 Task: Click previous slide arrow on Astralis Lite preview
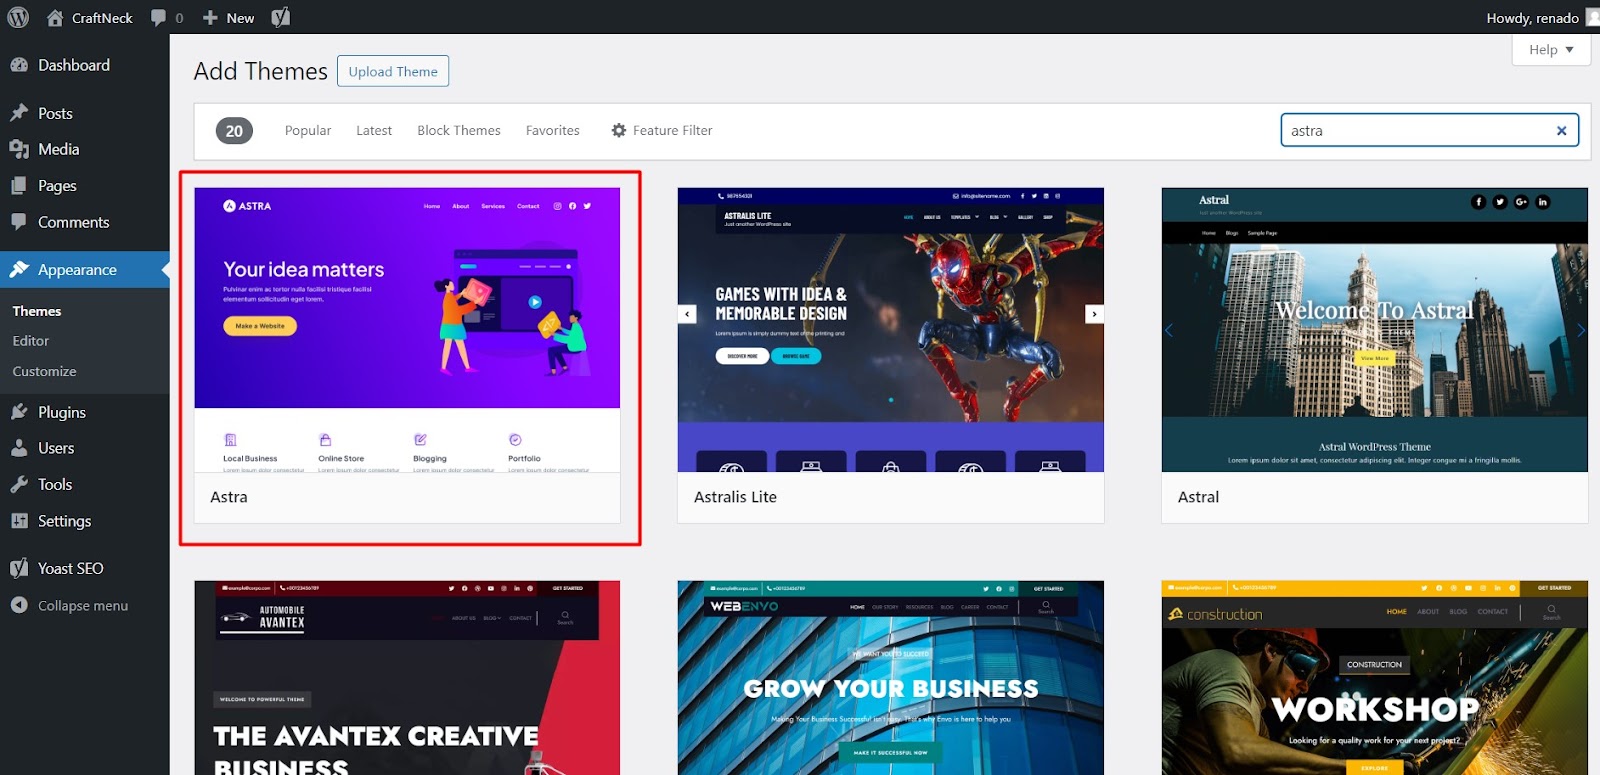click(x=687, y=314)
